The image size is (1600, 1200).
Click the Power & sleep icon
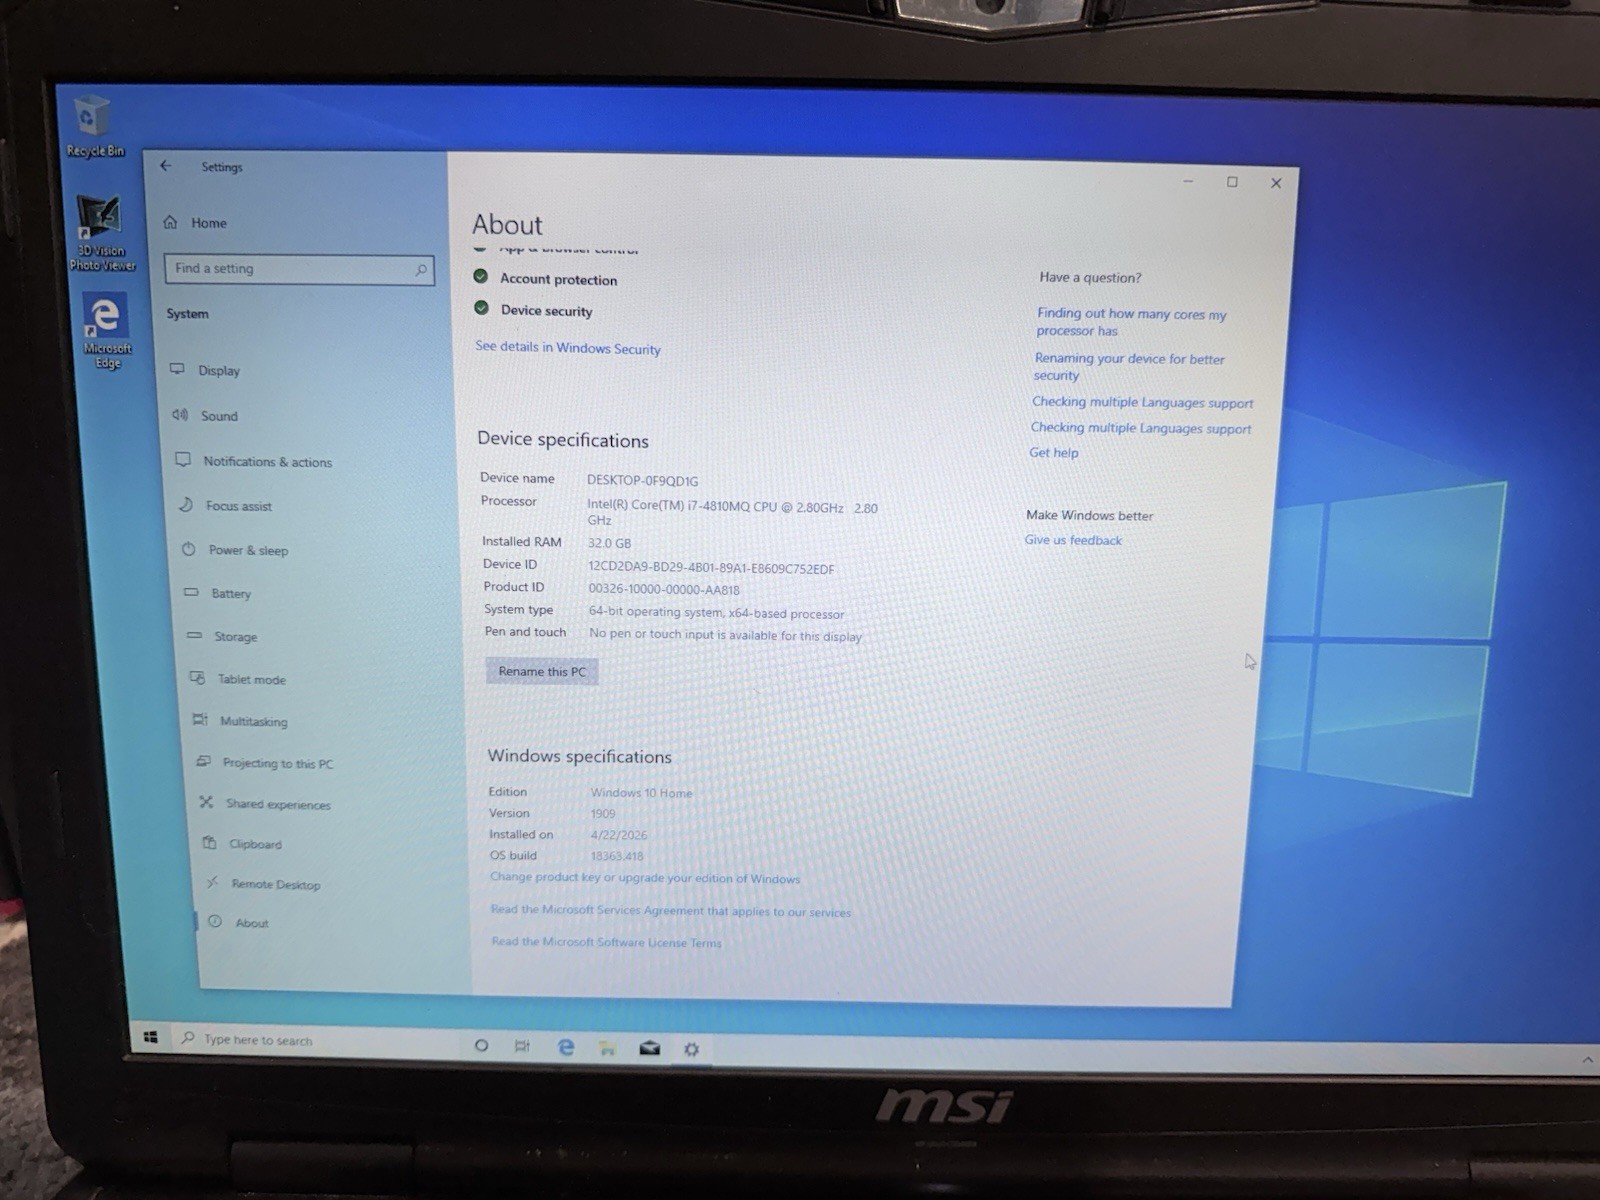coord(188,549)
